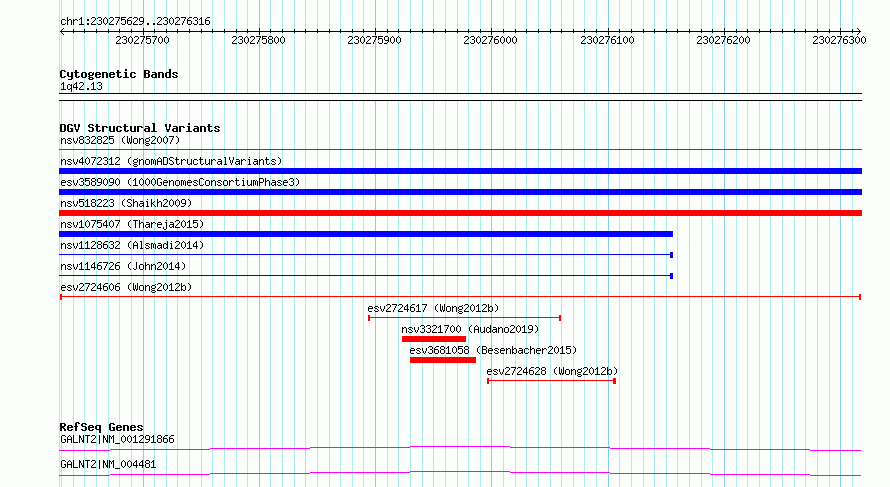890x487 pixels.
Task: Open esv3589090 (1000GenomesConsortiumPhase3) label
Action: click(x=180, y=182)
